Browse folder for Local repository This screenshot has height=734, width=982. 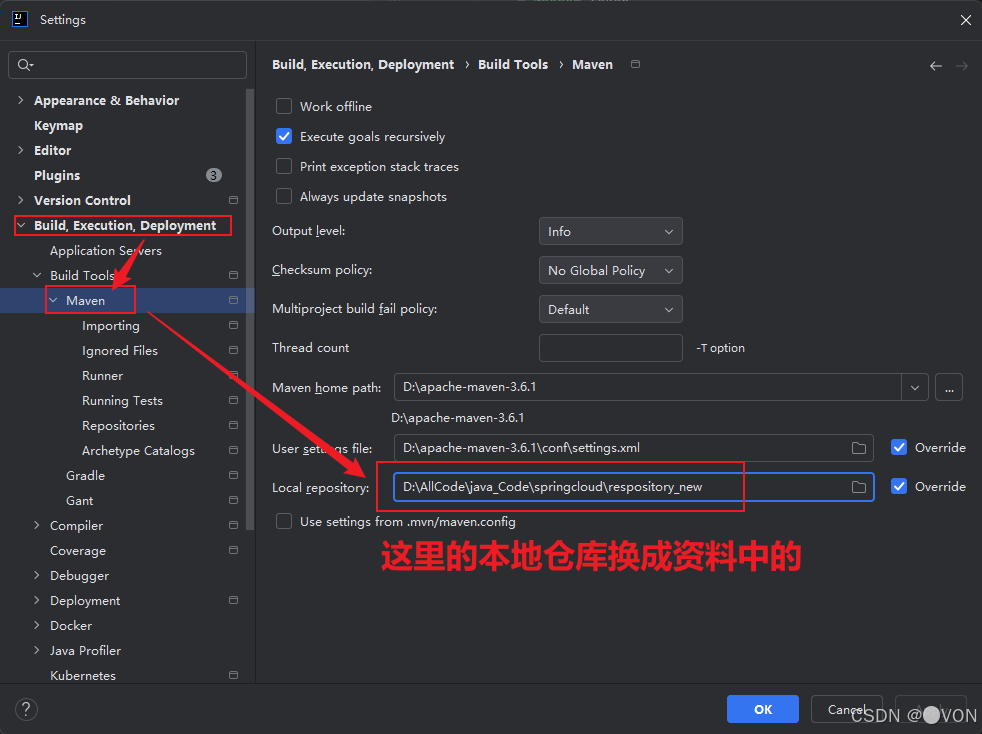[x=859, y=487]
